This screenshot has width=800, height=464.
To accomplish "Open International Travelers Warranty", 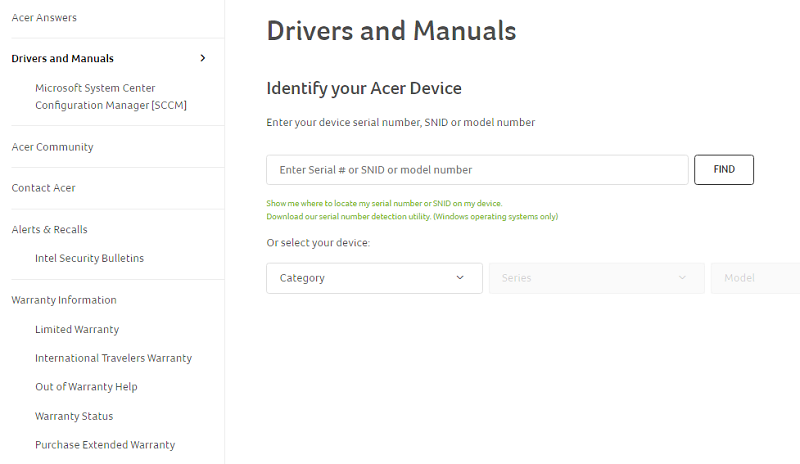I will tap(113, 358).
